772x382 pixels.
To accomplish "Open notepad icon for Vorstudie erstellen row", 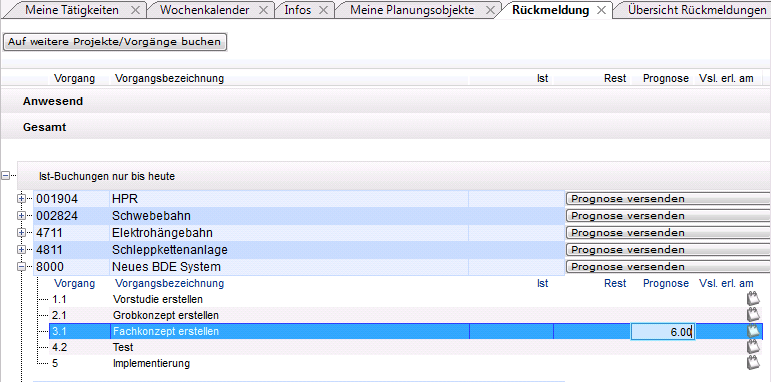I will pyautogui.click(x=753, y=298).
